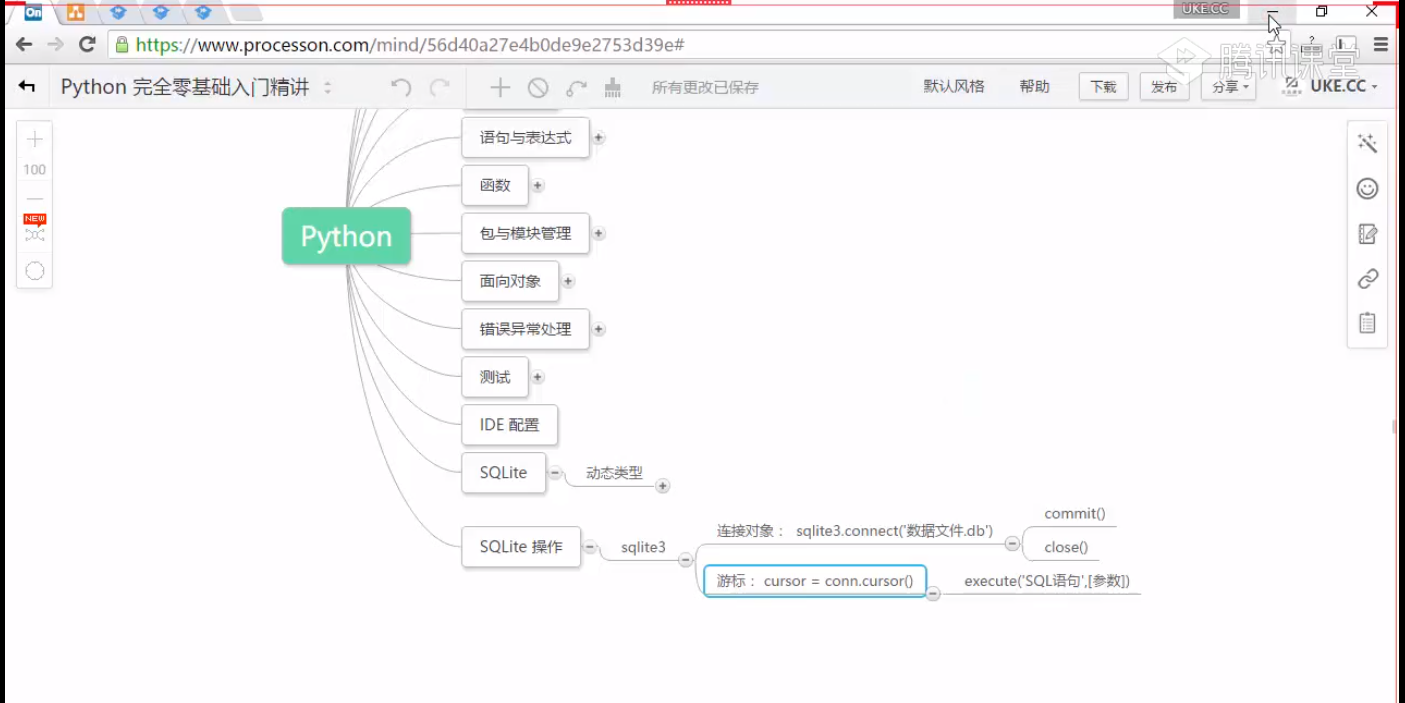Expand the 错误异常处理 node
The width and height of the screenshot is (1405, 703).
pos(598,329)
